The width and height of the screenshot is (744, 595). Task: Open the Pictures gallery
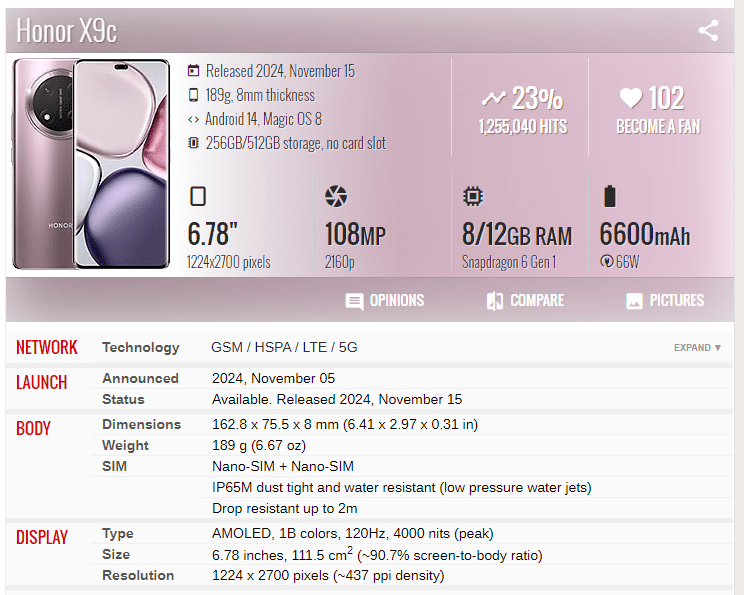click(x=664, y=301)
